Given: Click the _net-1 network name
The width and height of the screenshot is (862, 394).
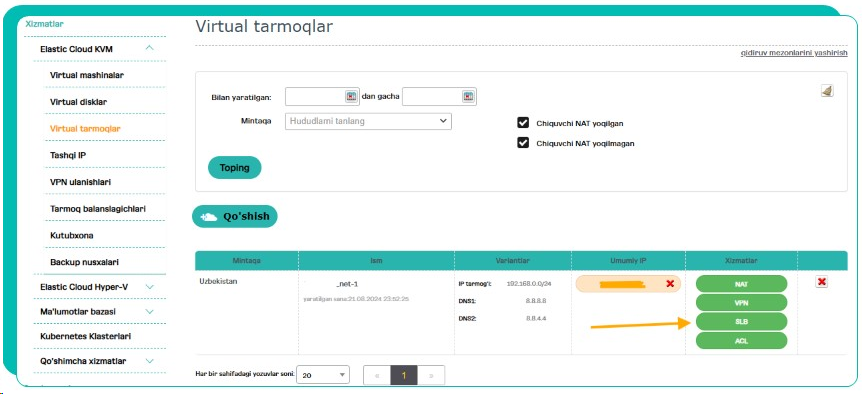Looking at the screenshot, I should [347, 284].
